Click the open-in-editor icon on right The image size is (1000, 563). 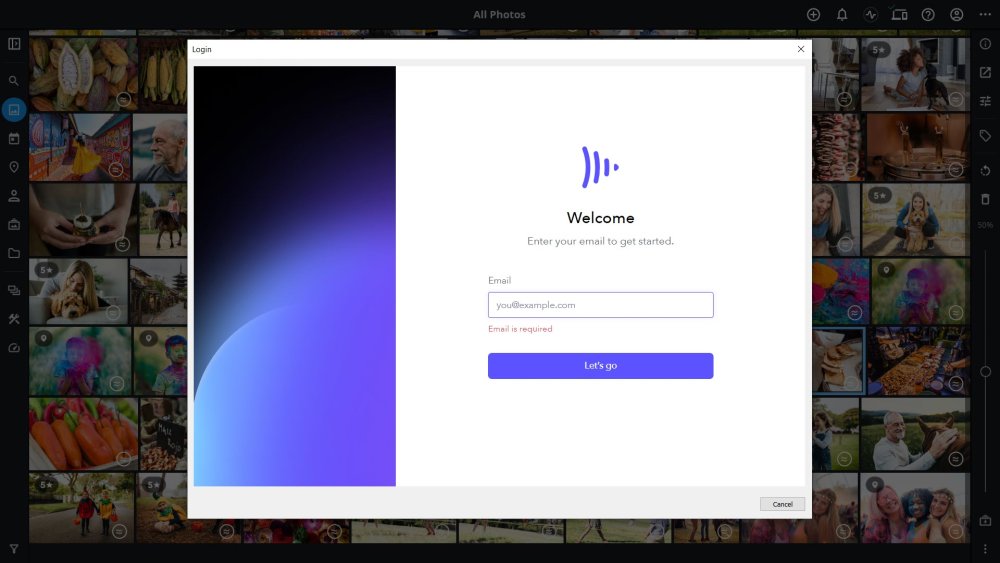985,73
